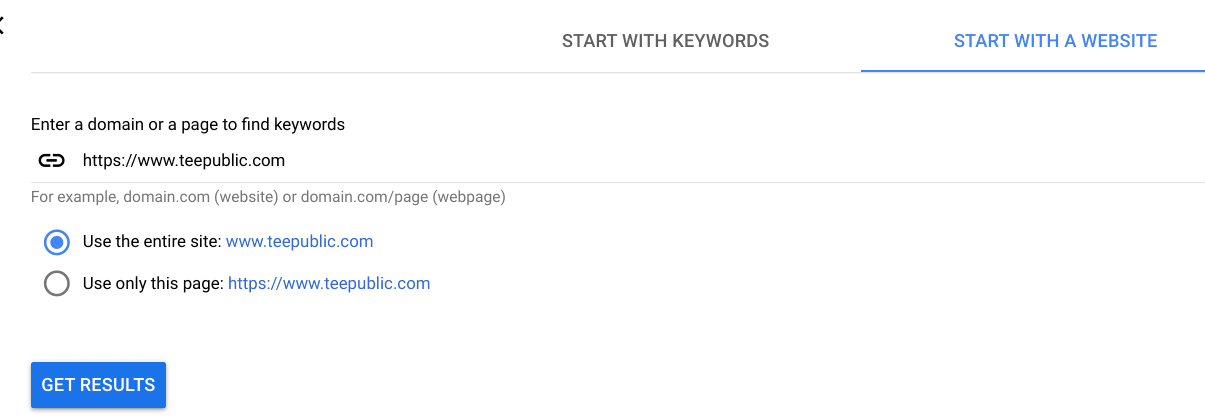Open the https://www.teepublic.com this-page link
The width and height of the screenshot is (1205, 417).
point(329,284)
